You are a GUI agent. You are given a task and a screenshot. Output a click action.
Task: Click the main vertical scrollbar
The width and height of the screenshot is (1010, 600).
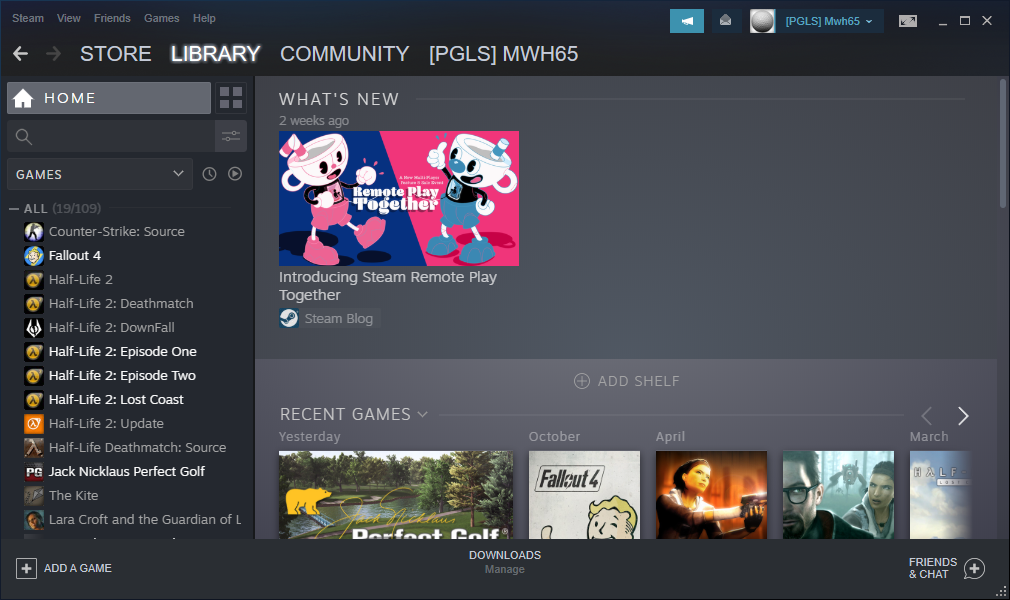(1003, 143)
